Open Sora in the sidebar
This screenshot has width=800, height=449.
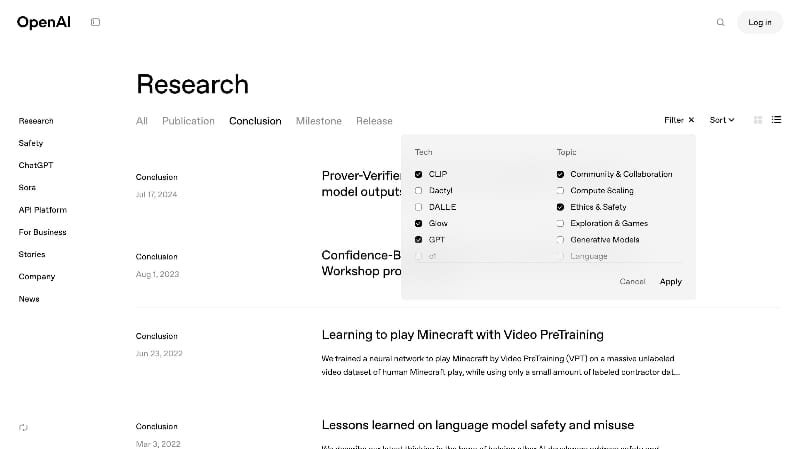click(x=27, y=188)
